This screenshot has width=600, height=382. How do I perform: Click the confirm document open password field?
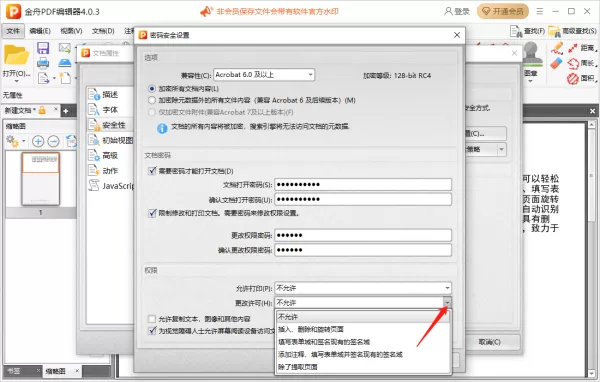click(363, 199)
